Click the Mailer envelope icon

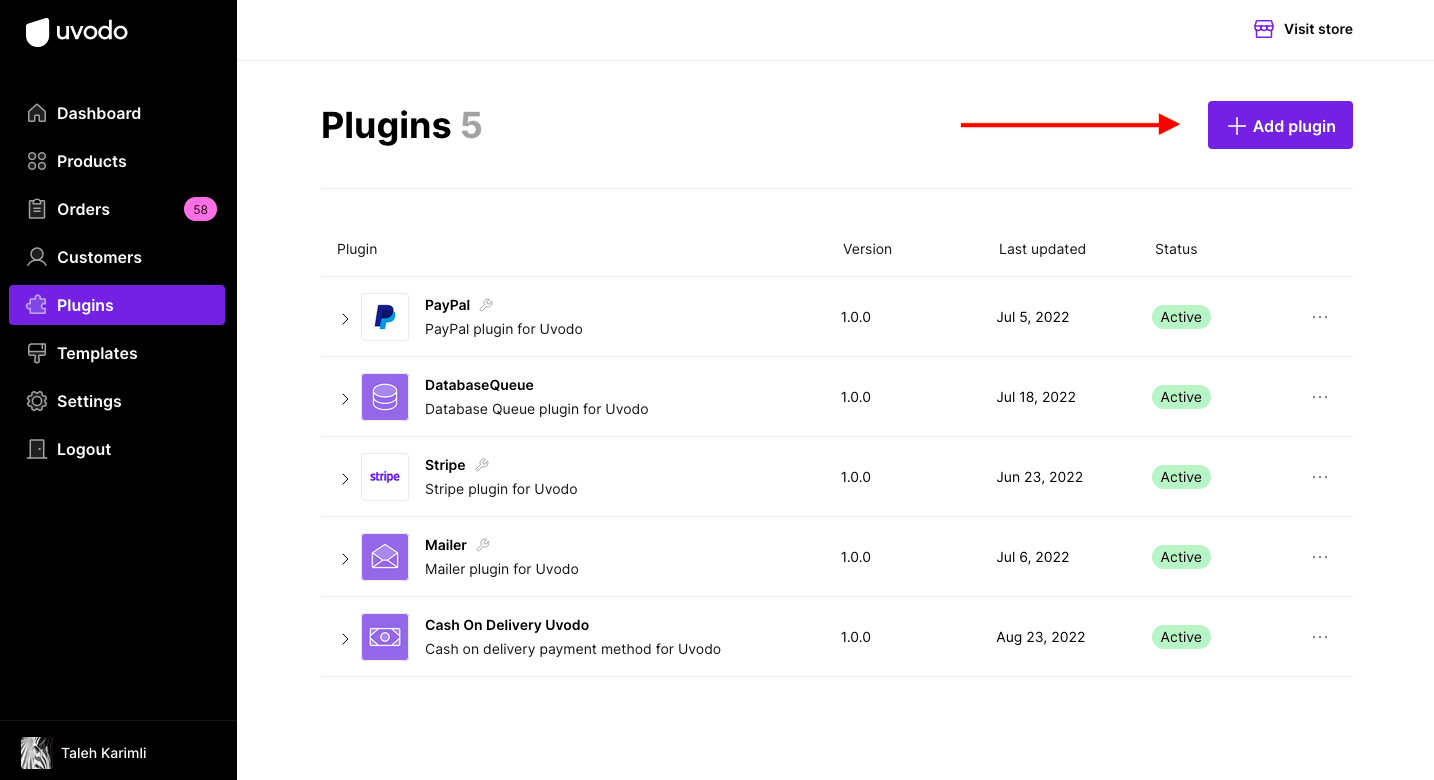coord(385,557)
